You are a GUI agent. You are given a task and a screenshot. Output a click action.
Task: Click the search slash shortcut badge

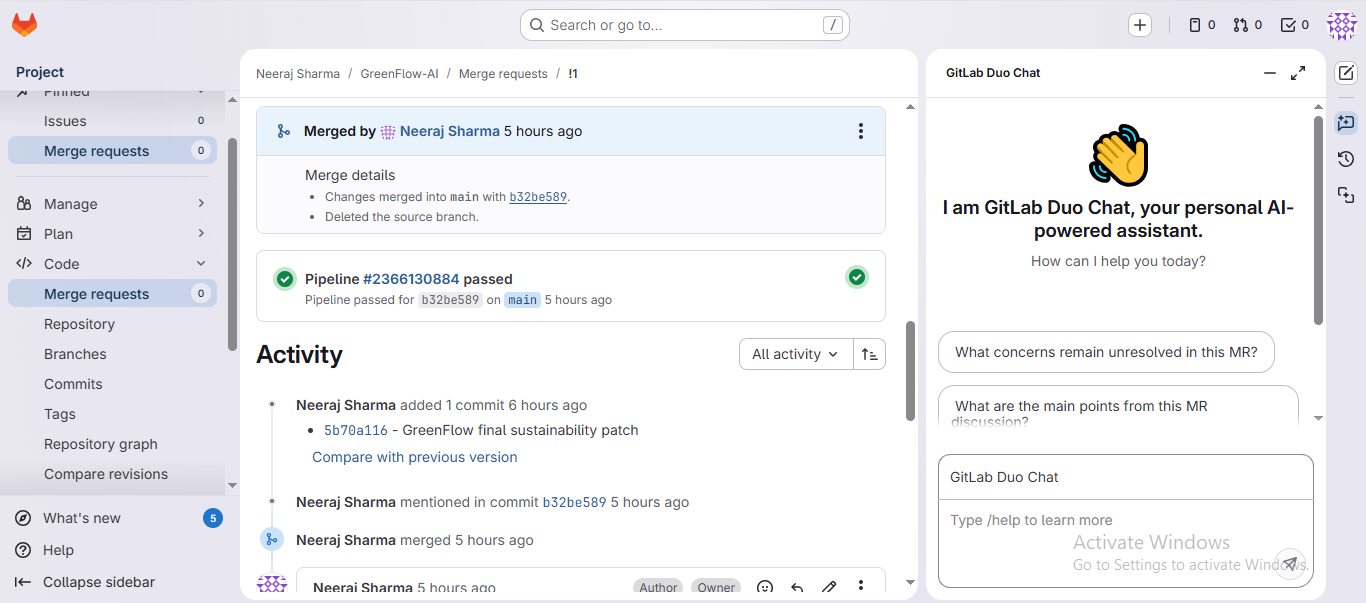click(x=832, y=25)
